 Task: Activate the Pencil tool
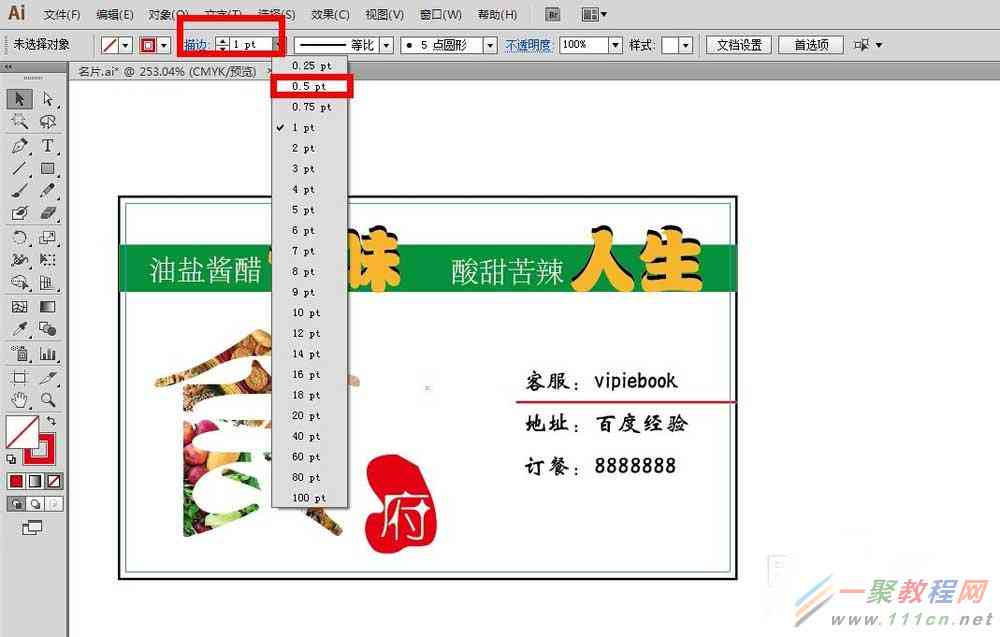click(48, 191)
